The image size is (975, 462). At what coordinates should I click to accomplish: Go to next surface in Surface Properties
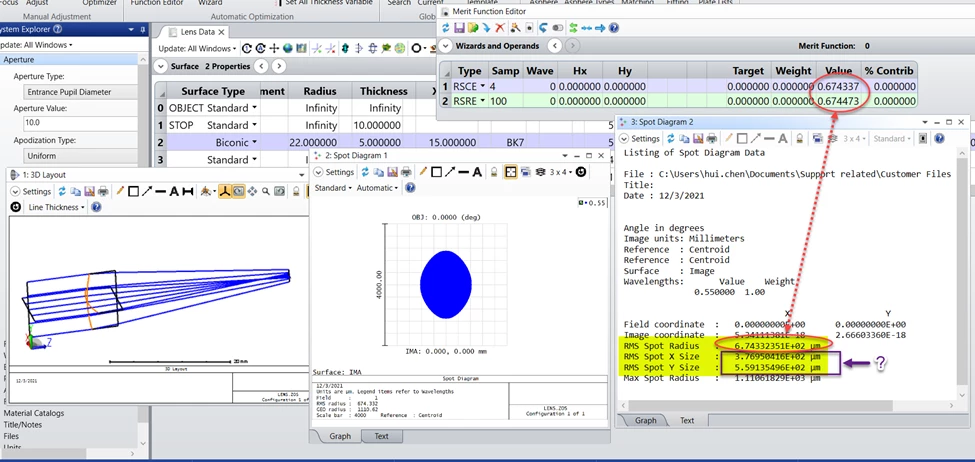(x=279, y=66)
